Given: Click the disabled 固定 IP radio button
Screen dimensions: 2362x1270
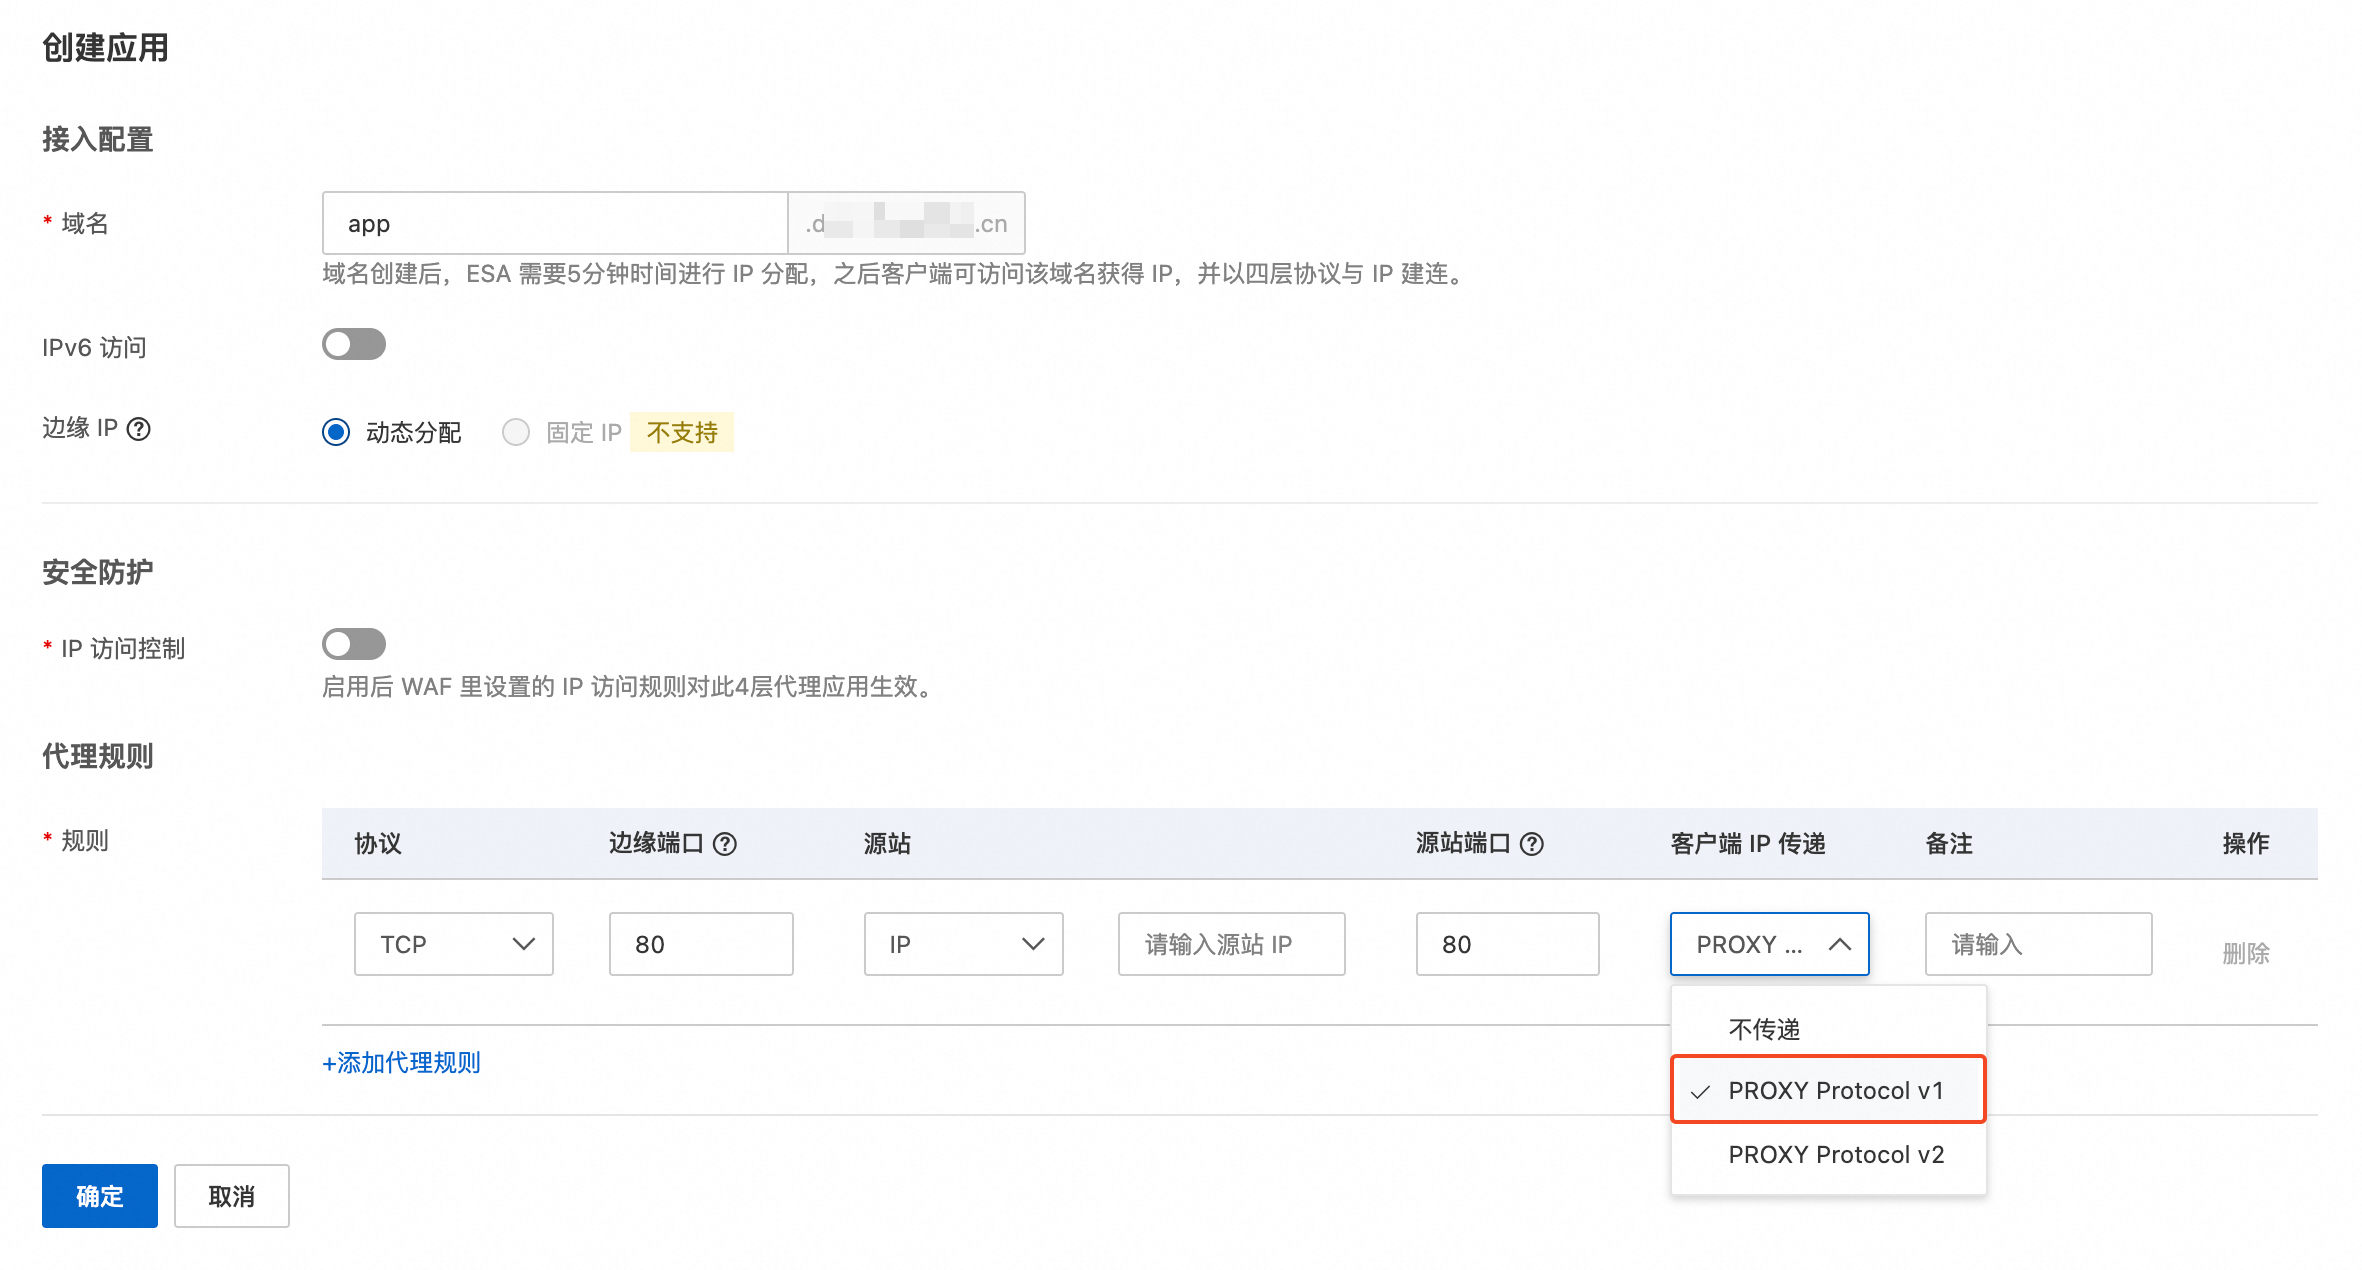Looking at the screenshot, I should pyautogui.click(x=516, y=432).
